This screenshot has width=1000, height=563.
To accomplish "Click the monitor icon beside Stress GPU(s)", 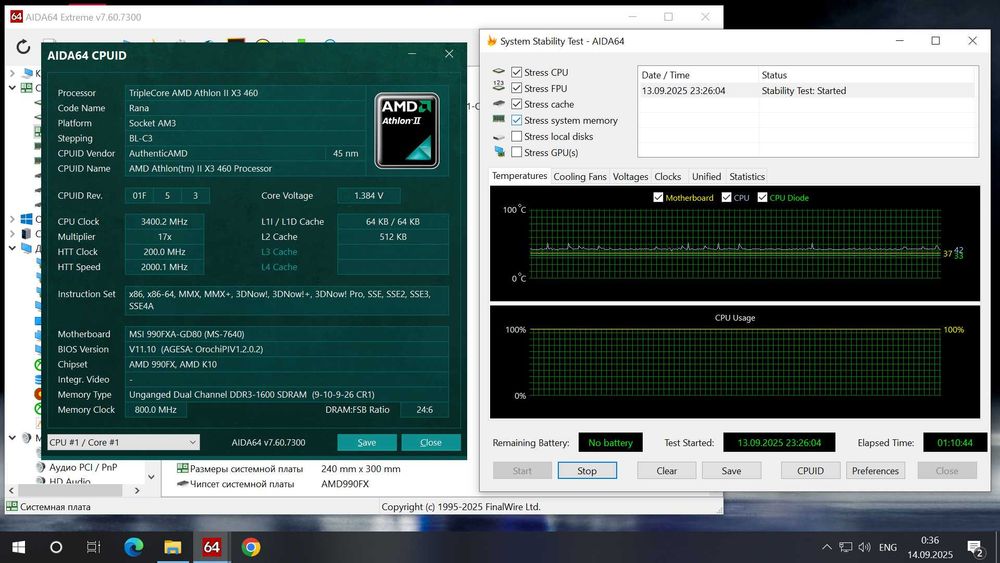I will pyautogui.click(x=499, y=152).
